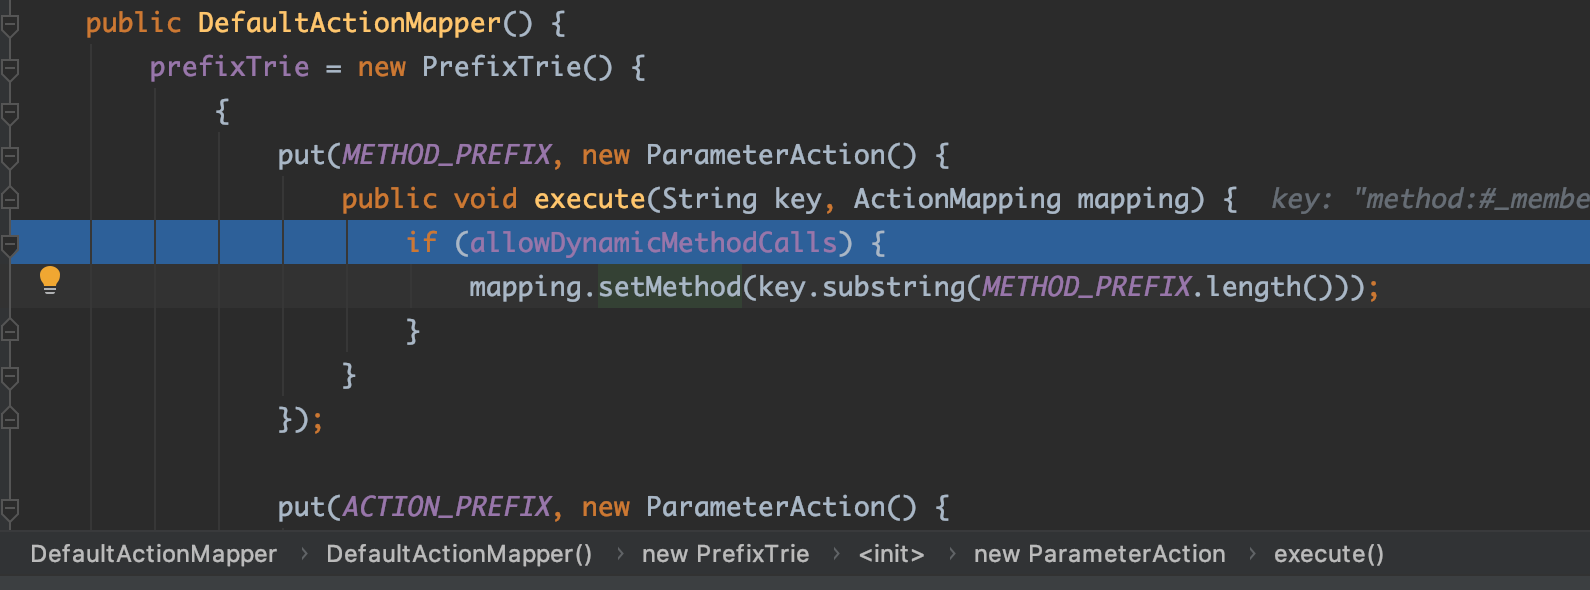Click ACTION_PREFIX constant in put call
The height and width of the screenshot is (590, 1590).
click(446, 507)
